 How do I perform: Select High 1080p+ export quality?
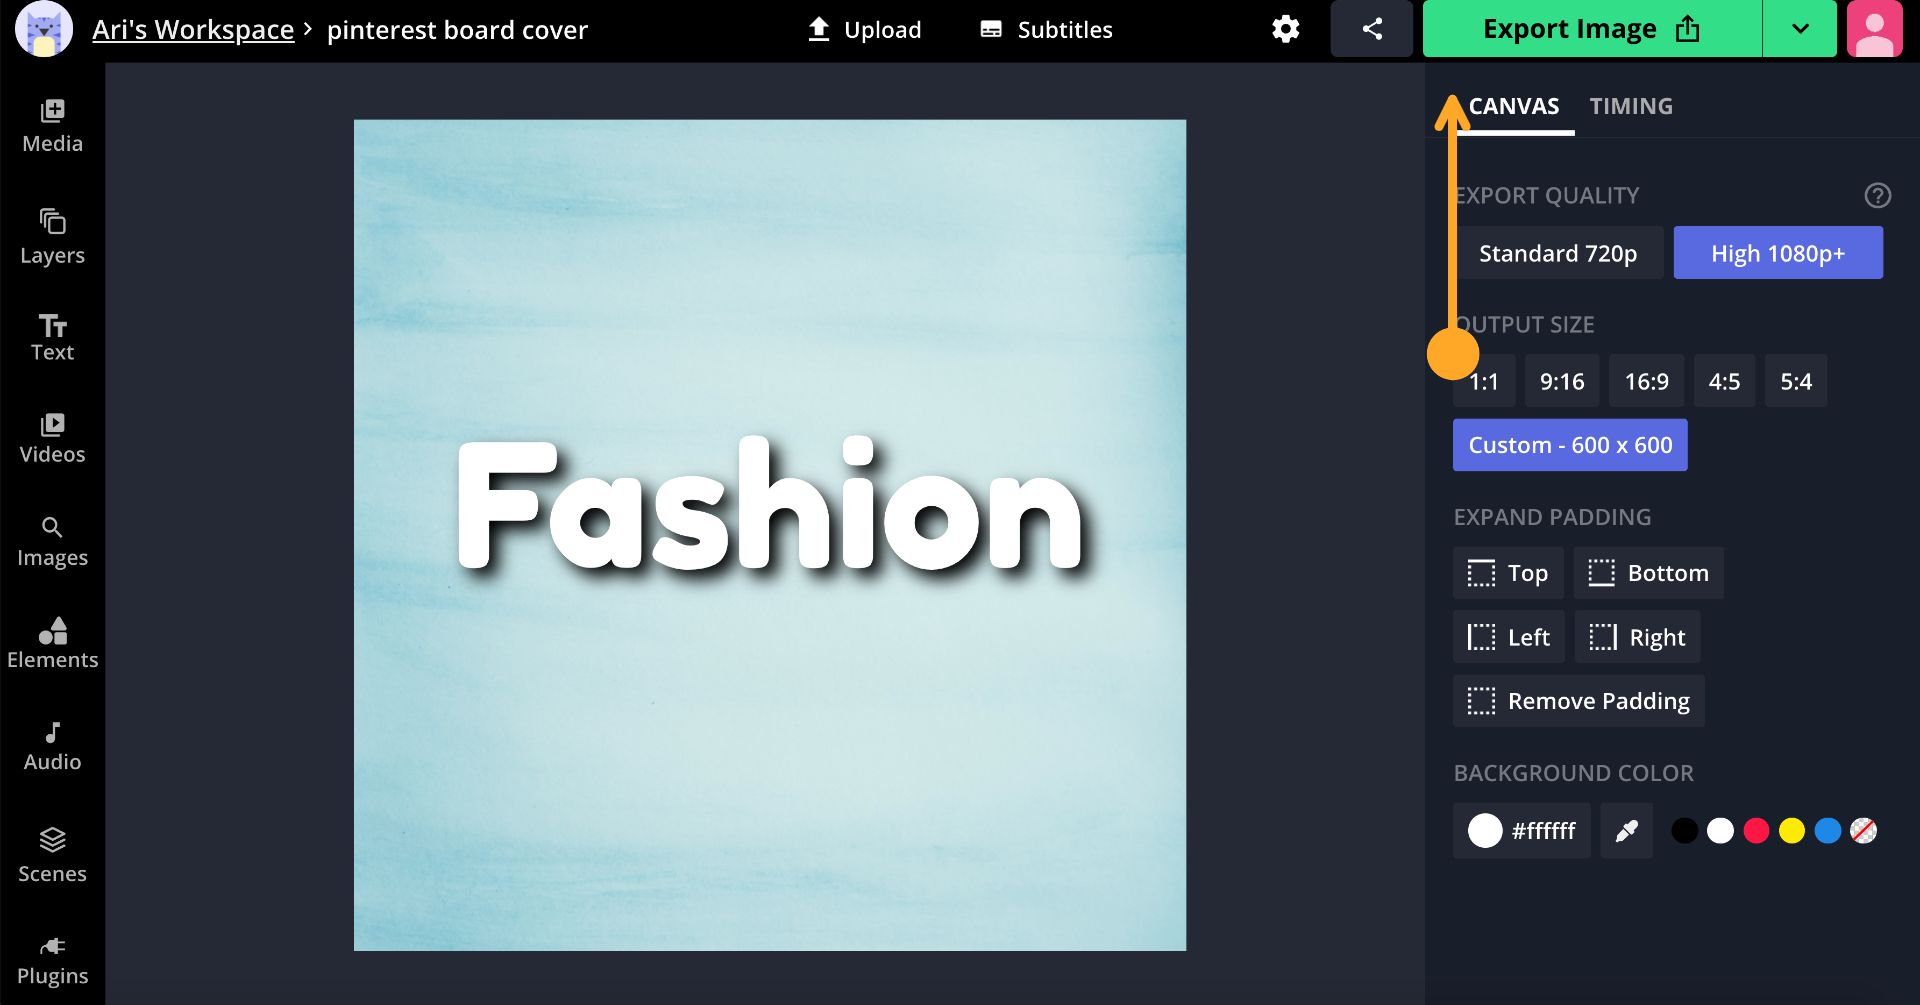click(x=1777, y=253)
